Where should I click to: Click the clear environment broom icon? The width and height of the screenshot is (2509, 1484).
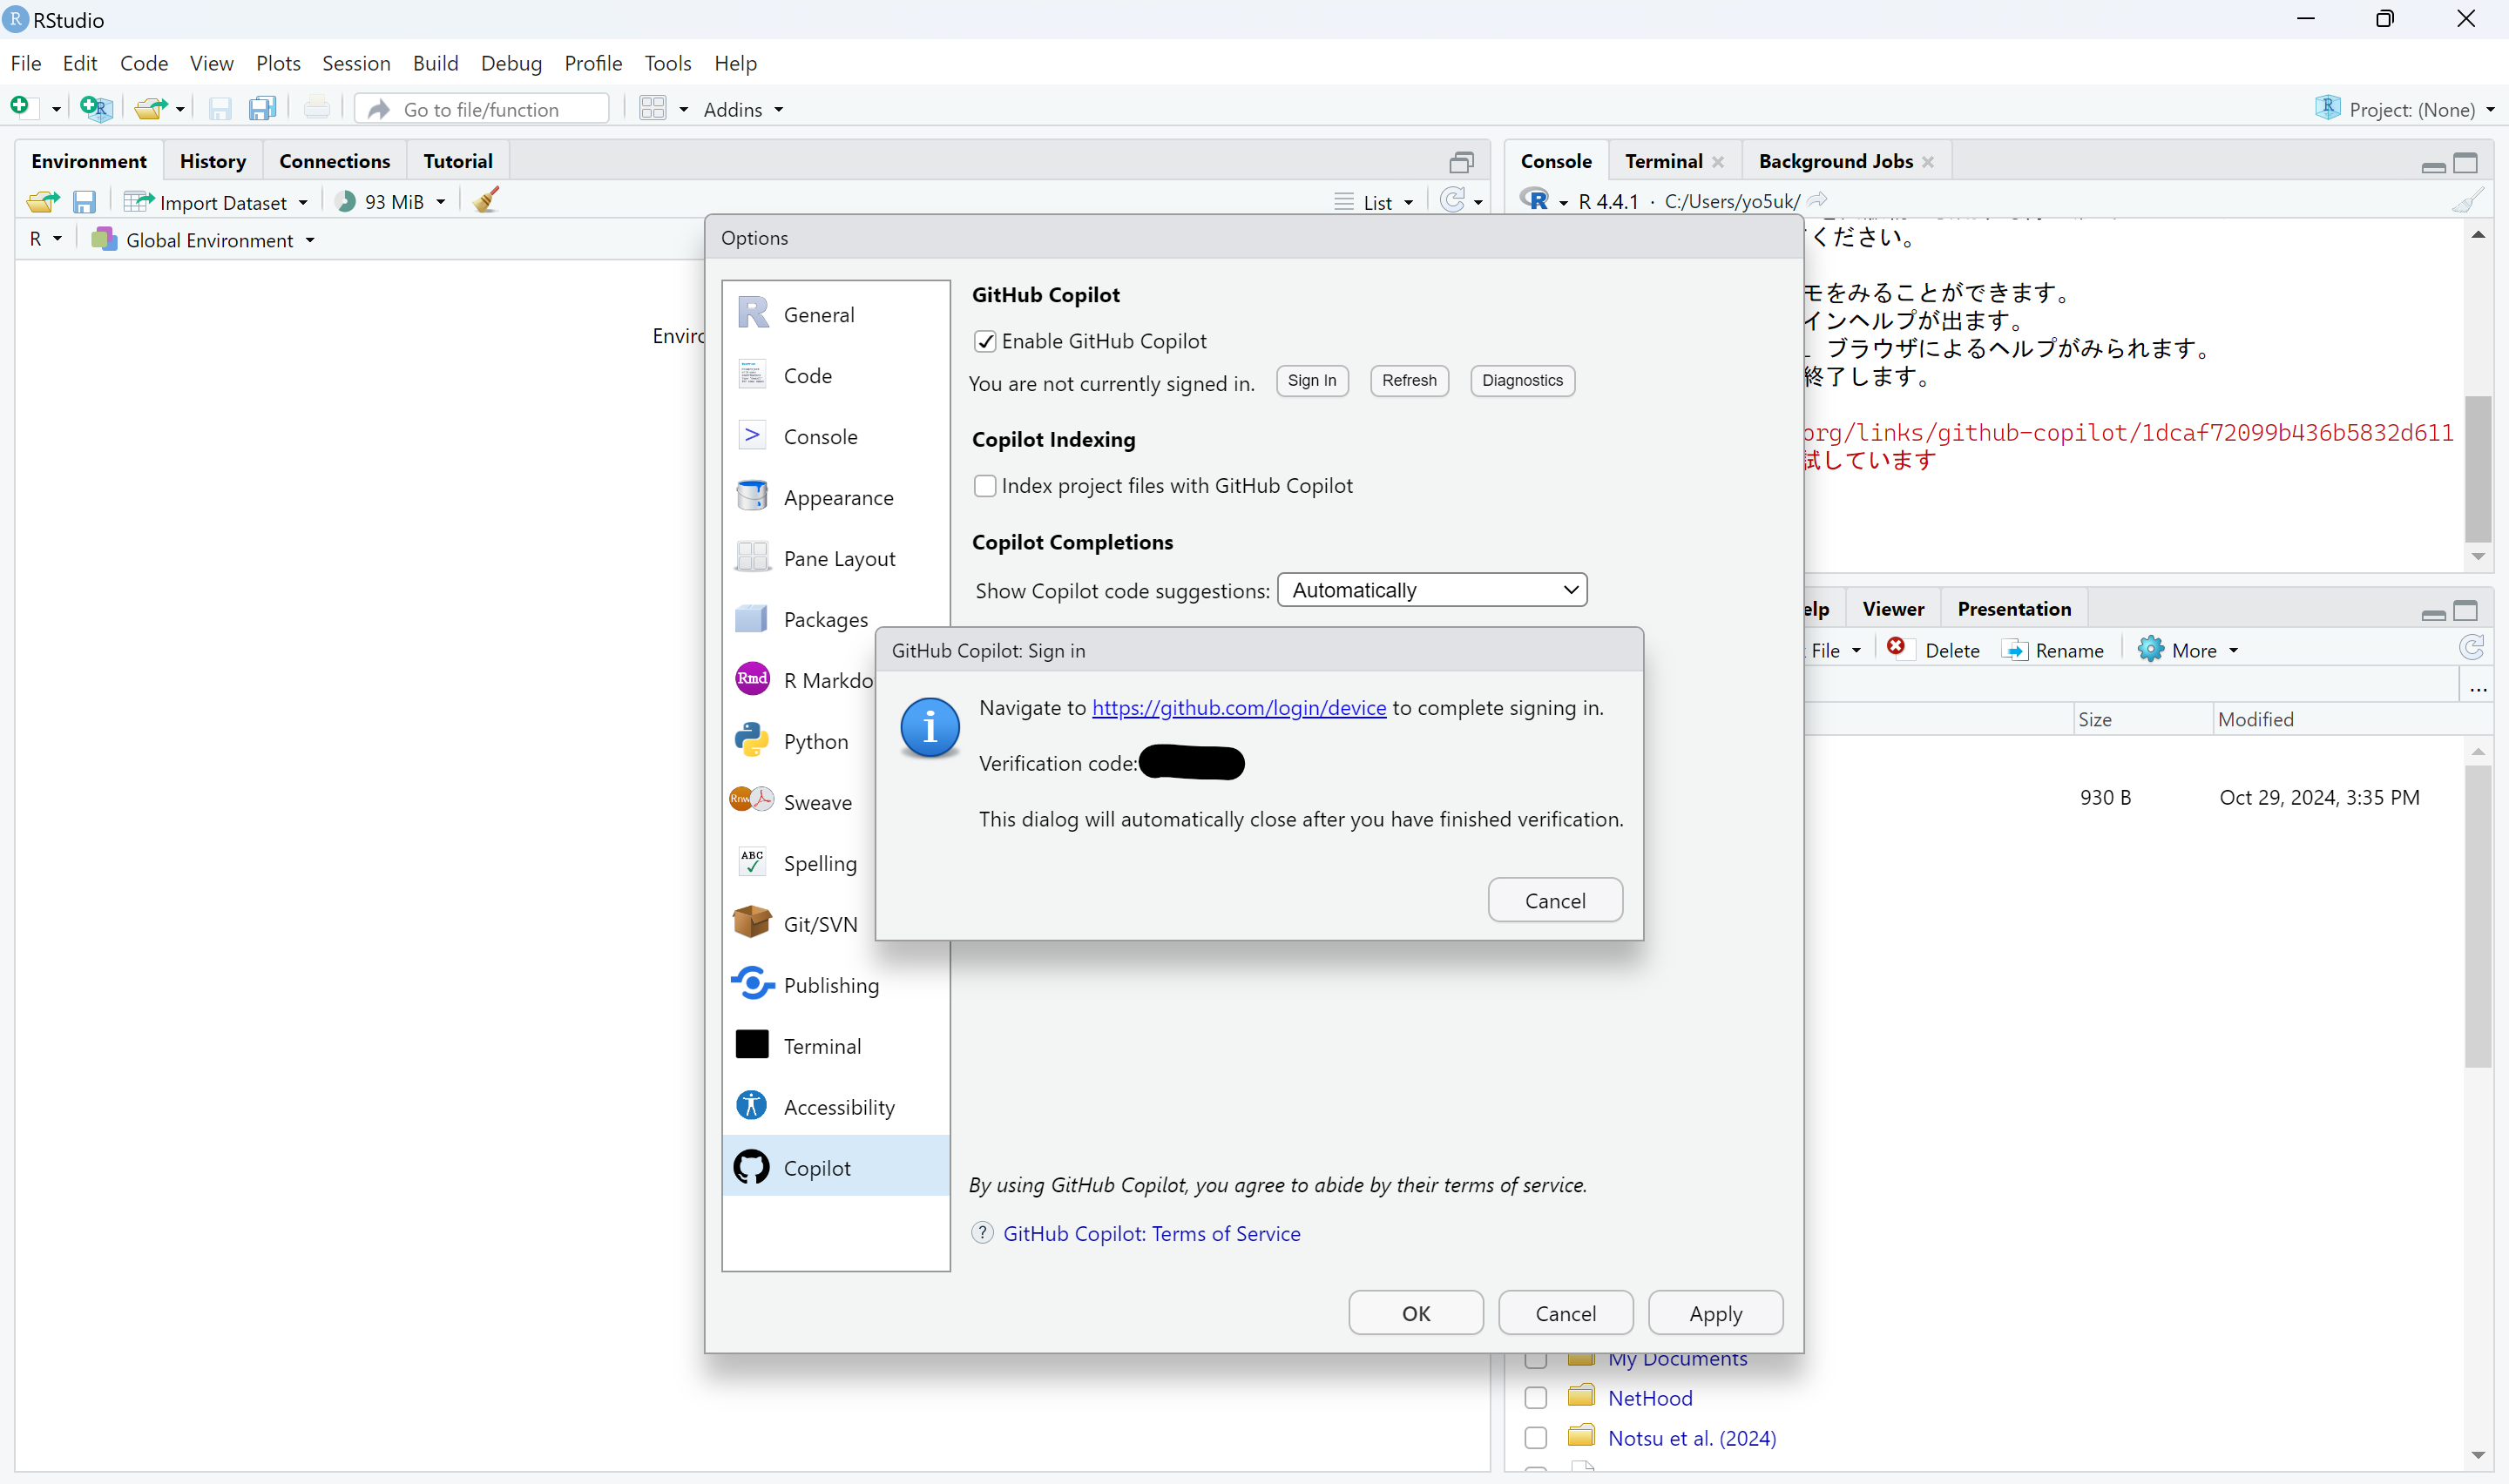[x=486, y=201]
